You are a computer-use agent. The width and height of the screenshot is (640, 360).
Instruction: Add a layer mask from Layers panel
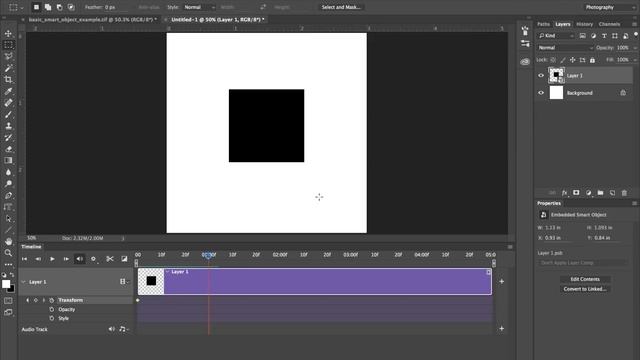pos(576,193)
